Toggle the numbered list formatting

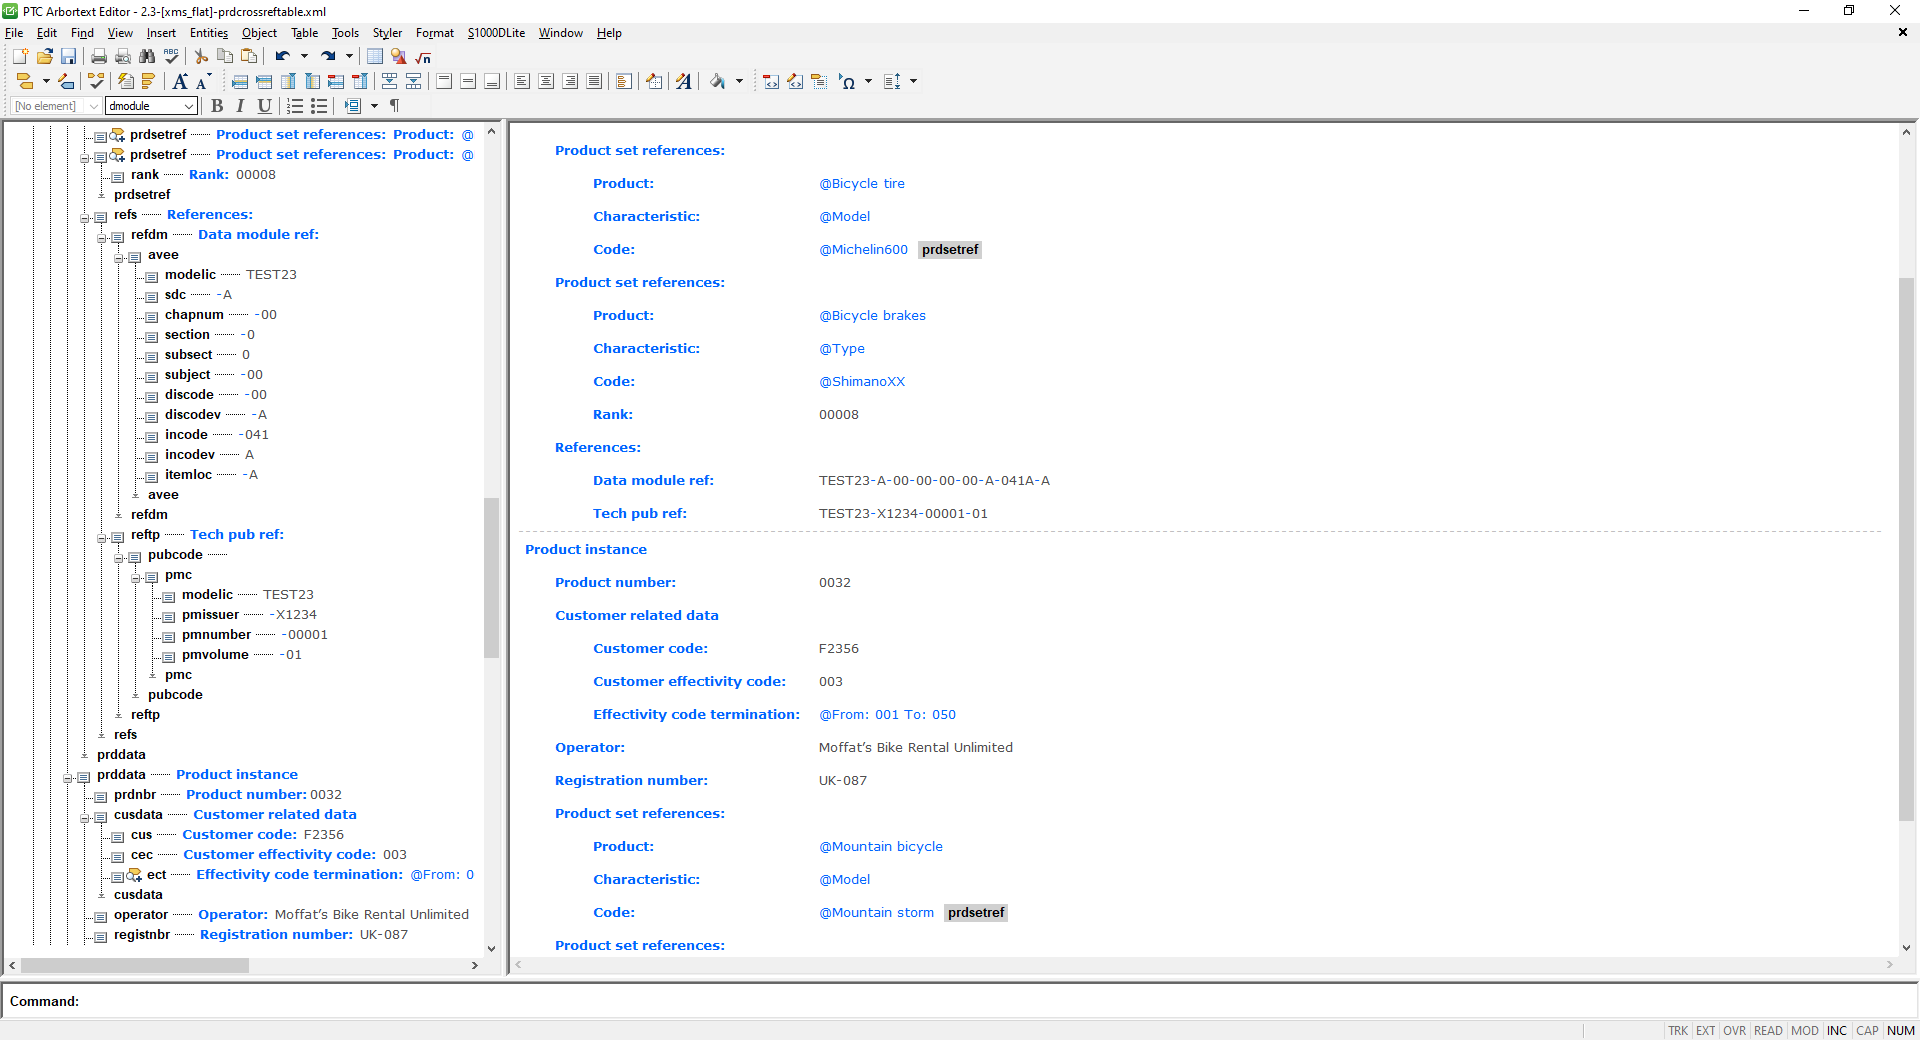coord(294,106)
